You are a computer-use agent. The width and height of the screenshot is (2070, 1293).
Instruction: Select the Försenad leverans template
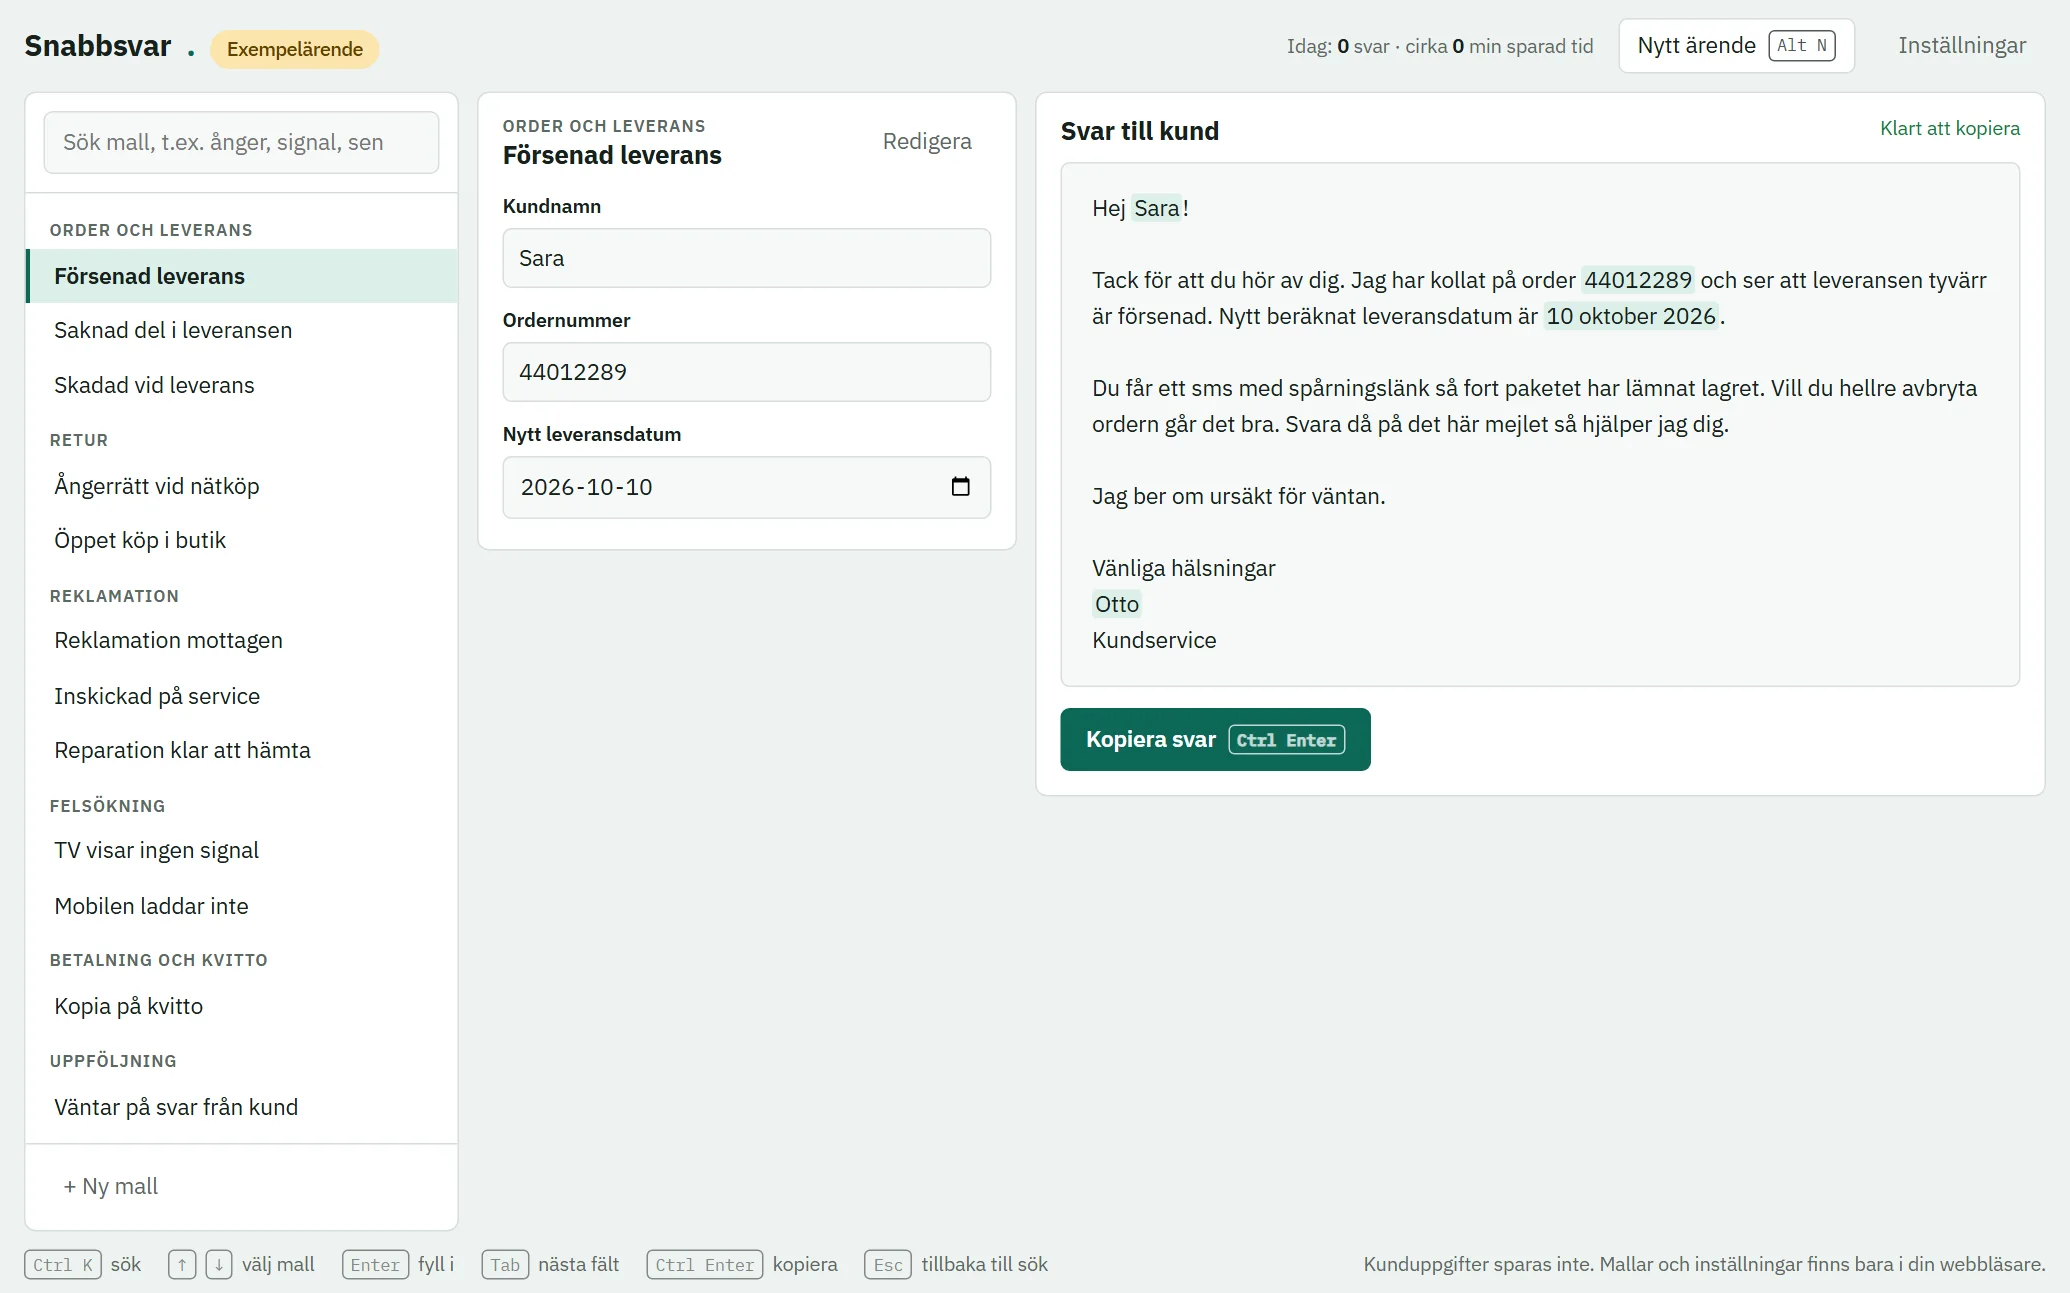pos(241,276)
